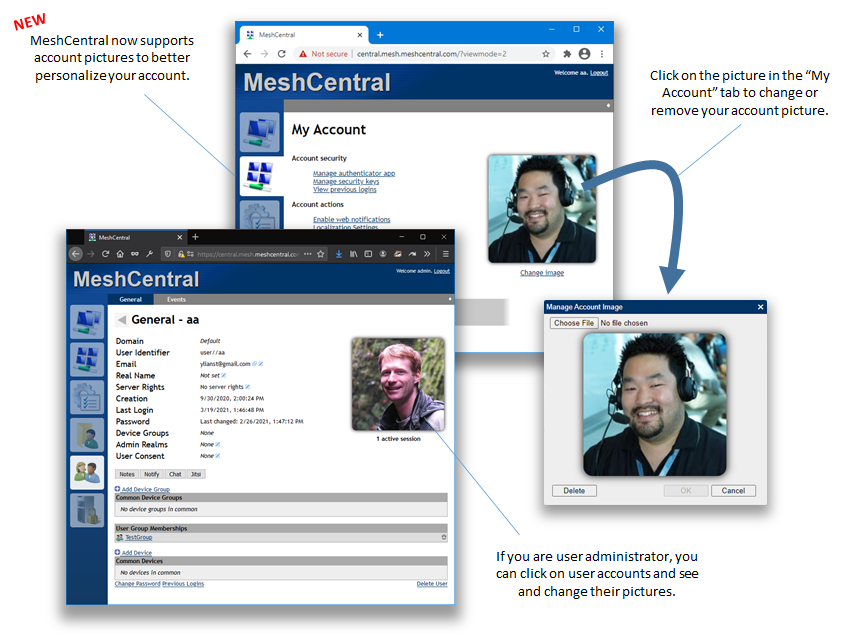
Task: Open My Files icon in Firefox sidebar
Action: (x=87, y=434)
